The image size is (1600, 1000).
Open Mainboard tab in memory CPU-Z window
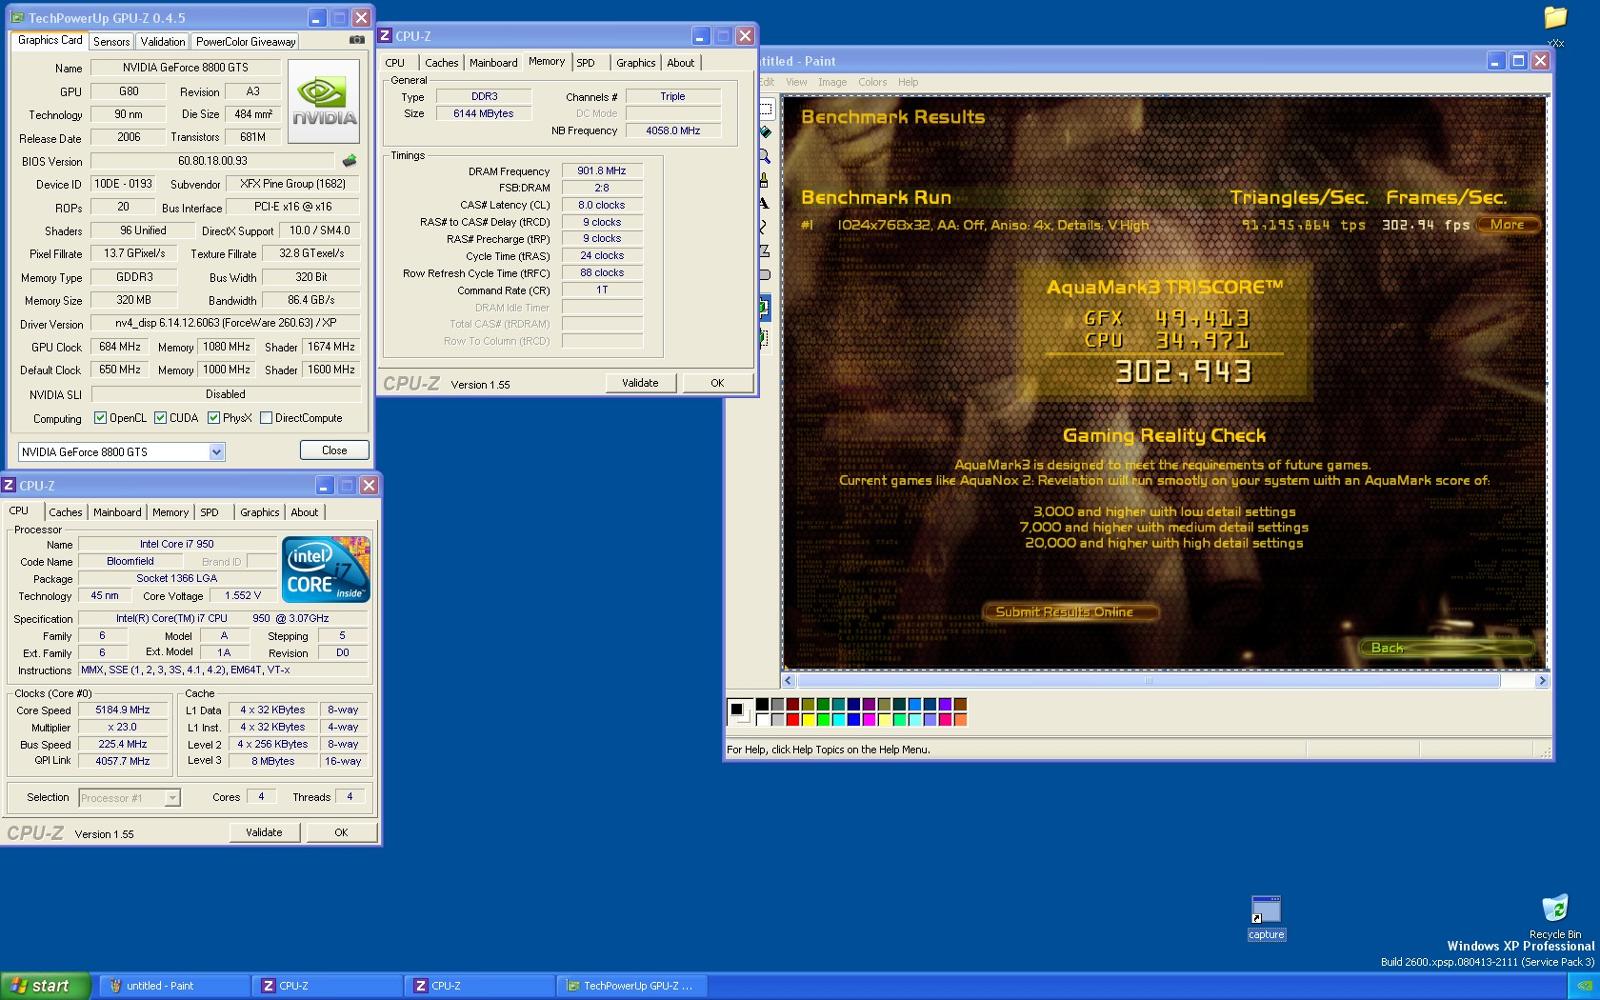coord(494,62)
